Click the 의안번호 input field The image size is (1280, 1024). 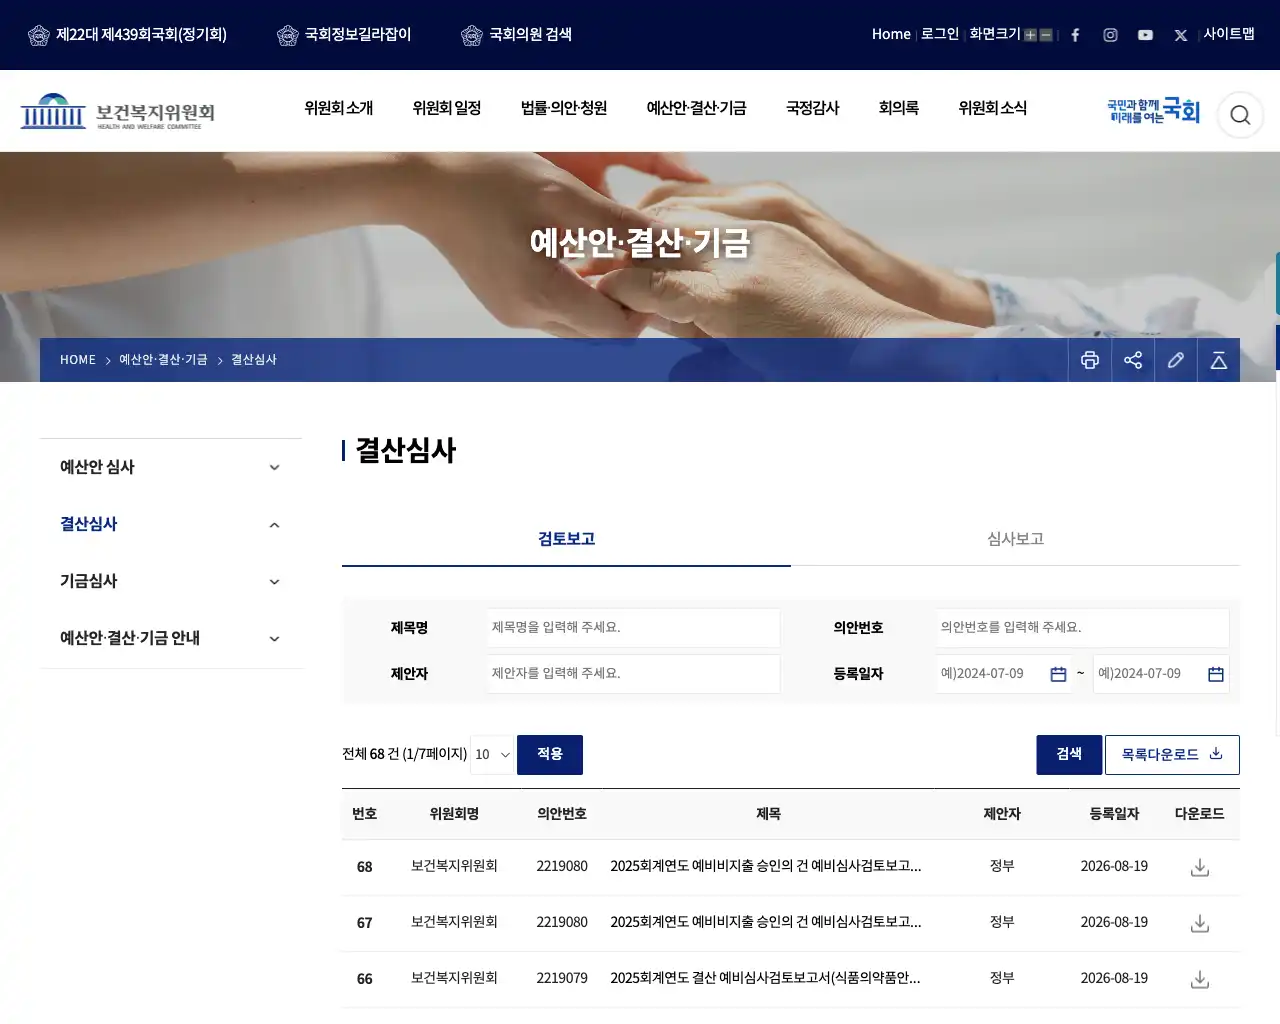[1083, 628]
